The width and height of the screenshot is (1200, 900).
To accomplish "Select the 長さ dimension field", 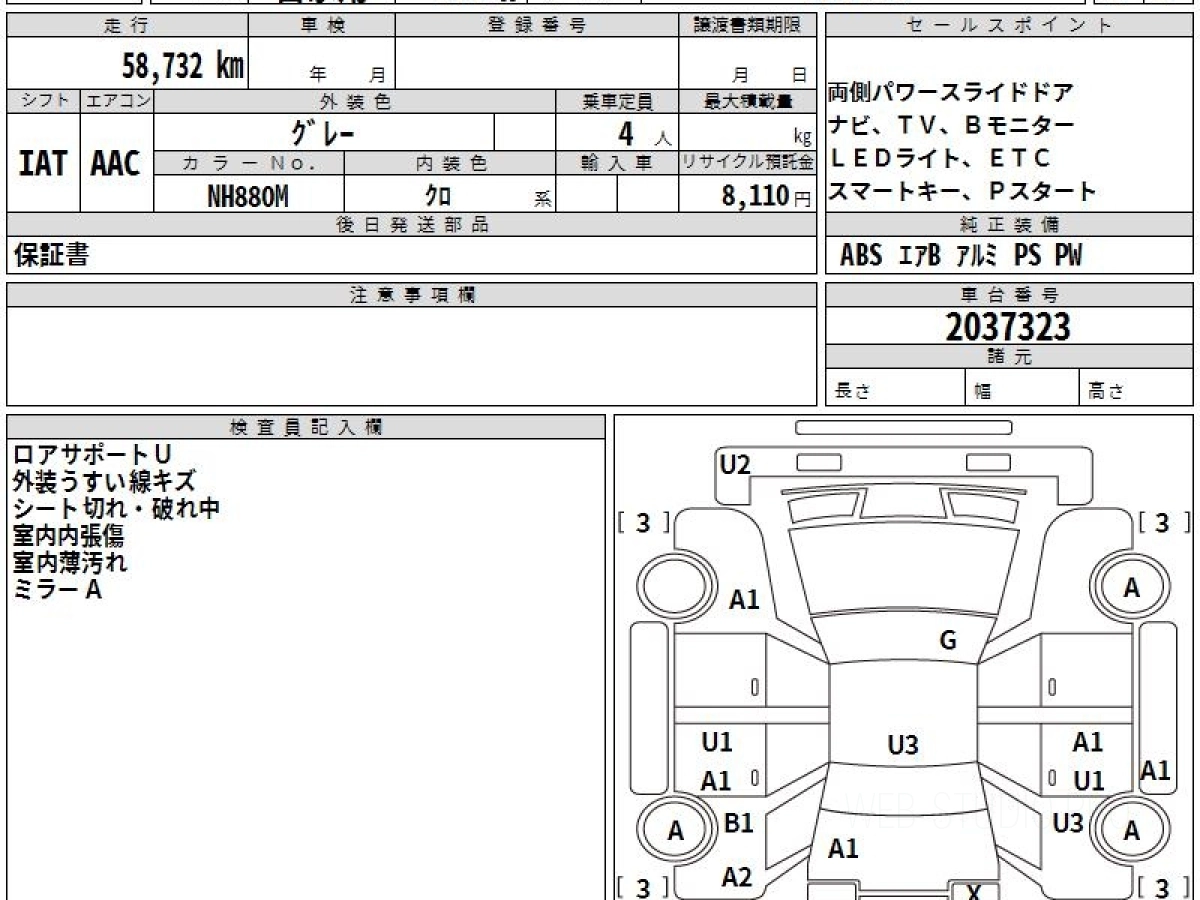I will point(895,388).
